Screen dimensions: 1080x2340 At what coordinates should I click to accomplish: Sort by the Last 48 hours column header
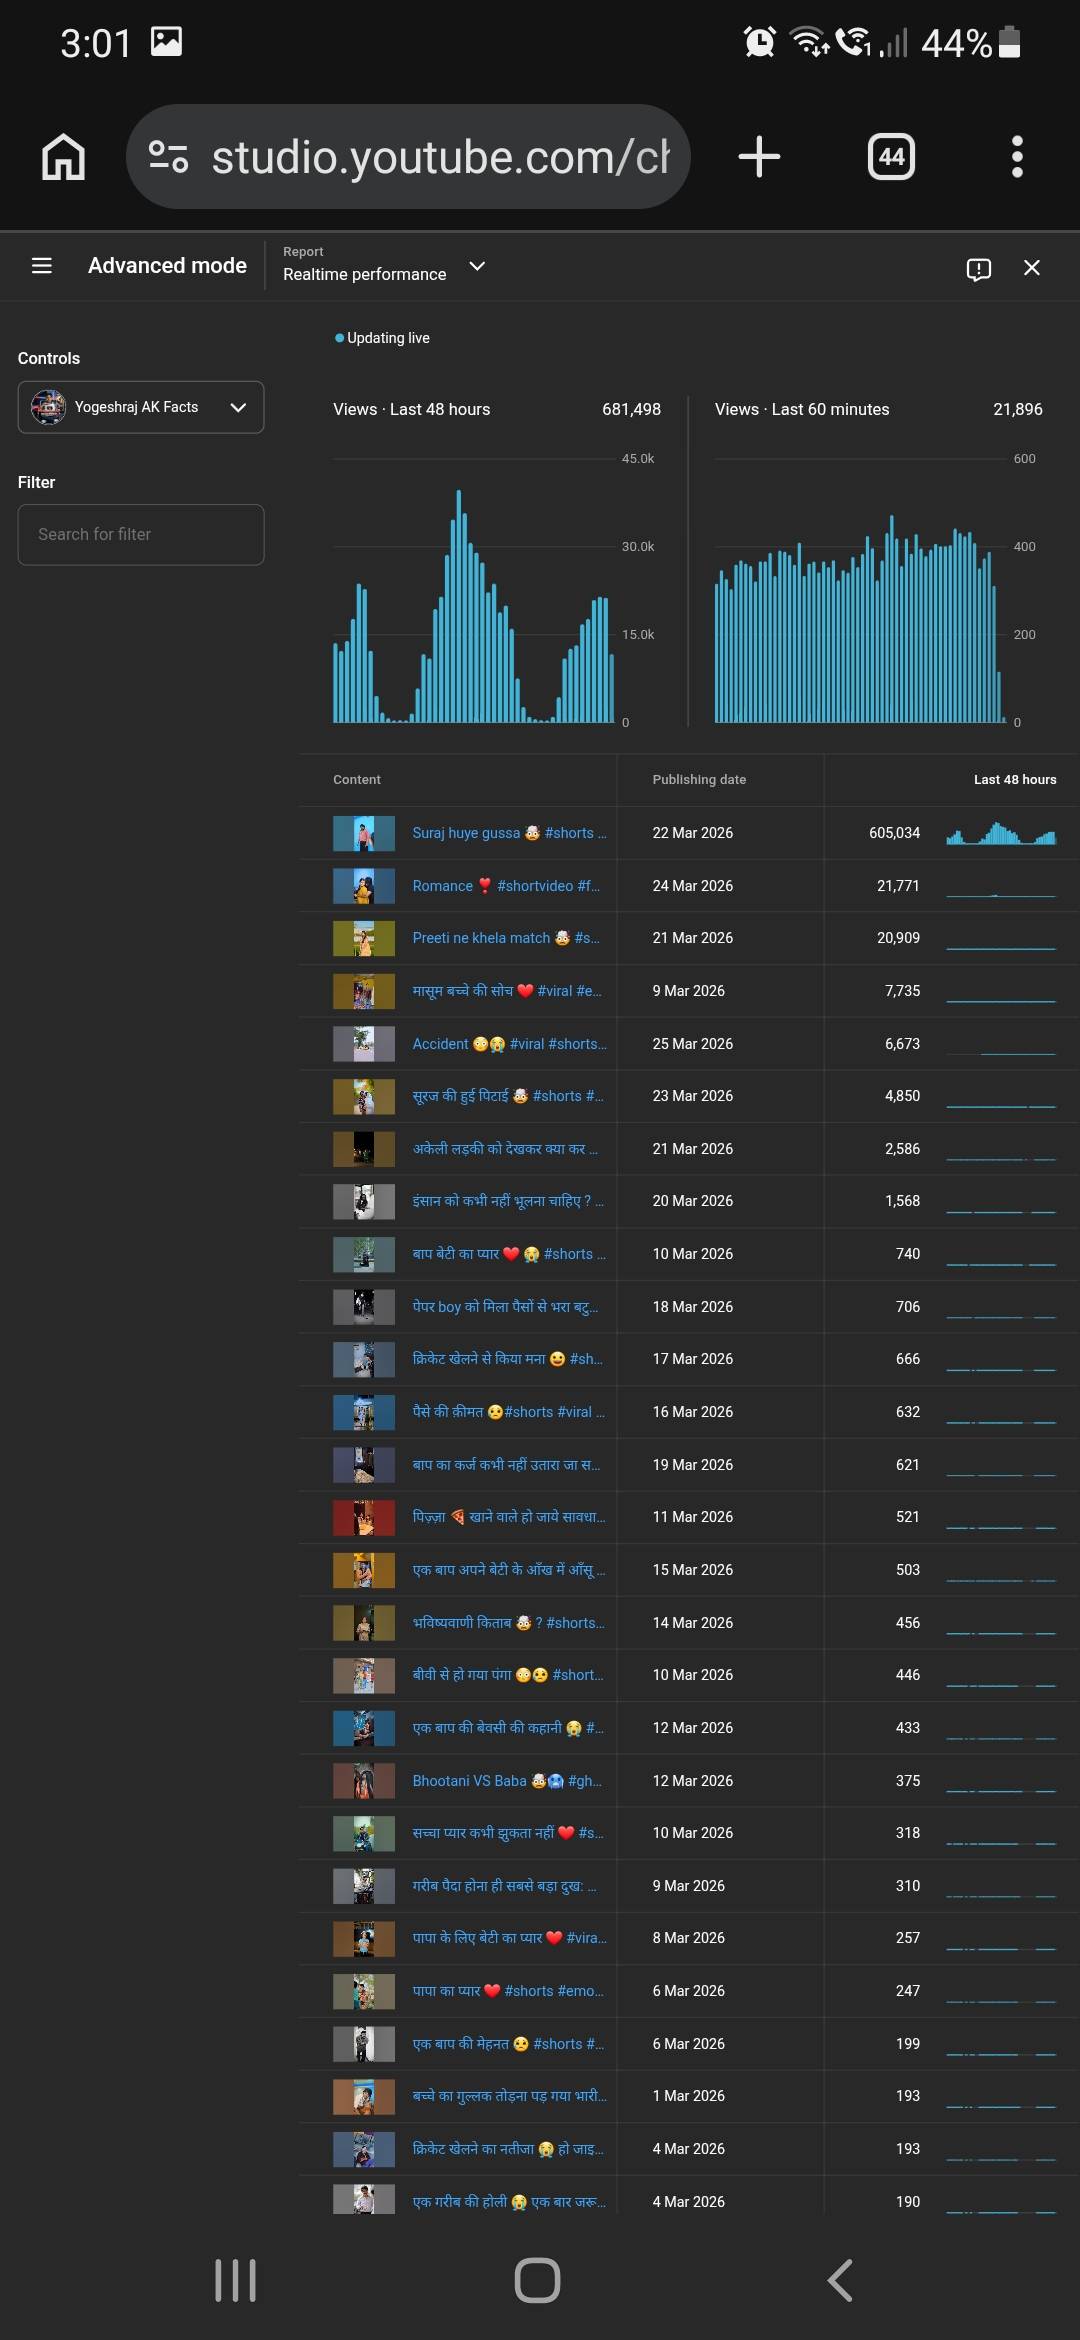[x=1014, y=780]
